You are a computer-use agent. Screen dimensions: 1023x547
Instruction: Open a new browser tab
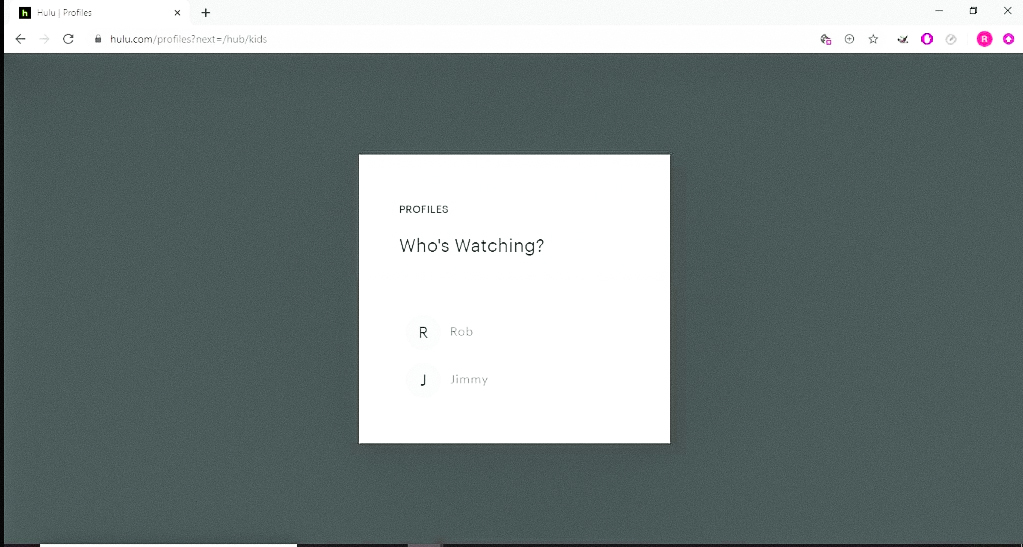(x=206, y=13)
